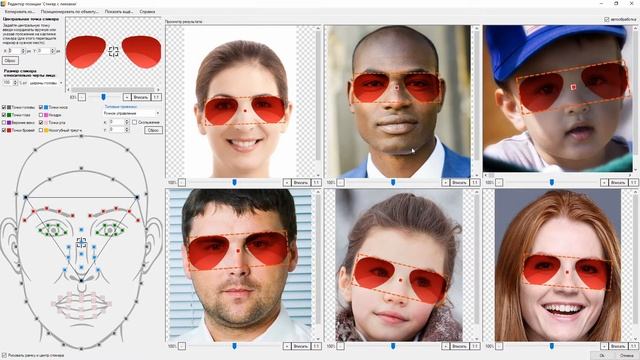
Task: Zoom out the brown-haired woman preview
Action: coord(182,182)
